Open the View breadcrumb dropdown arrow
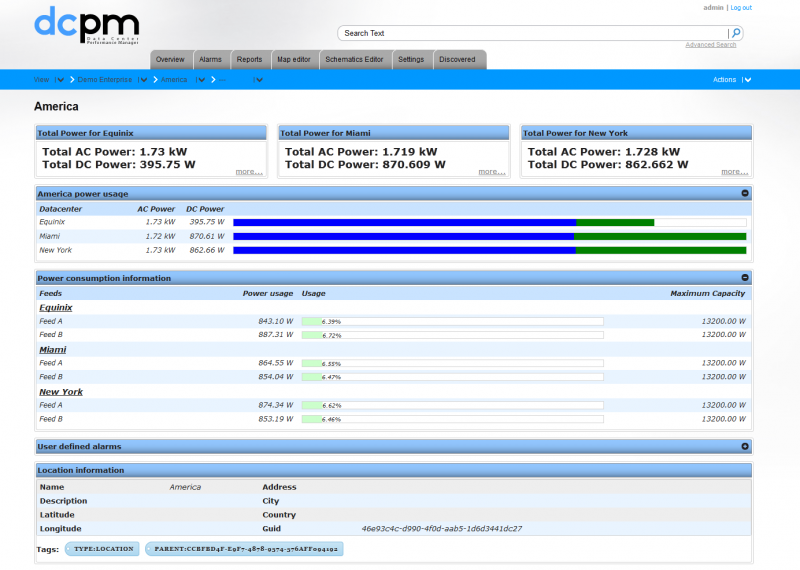This screenshot has height=570, width=800. click(x=59, y=80)
